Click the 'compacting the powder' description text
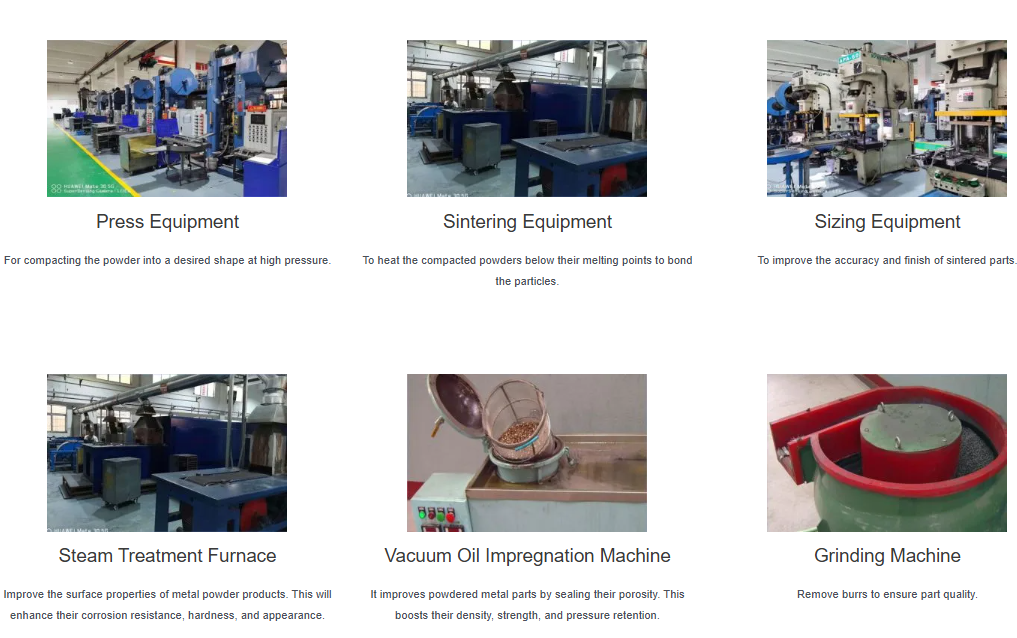 click(167, 260)
